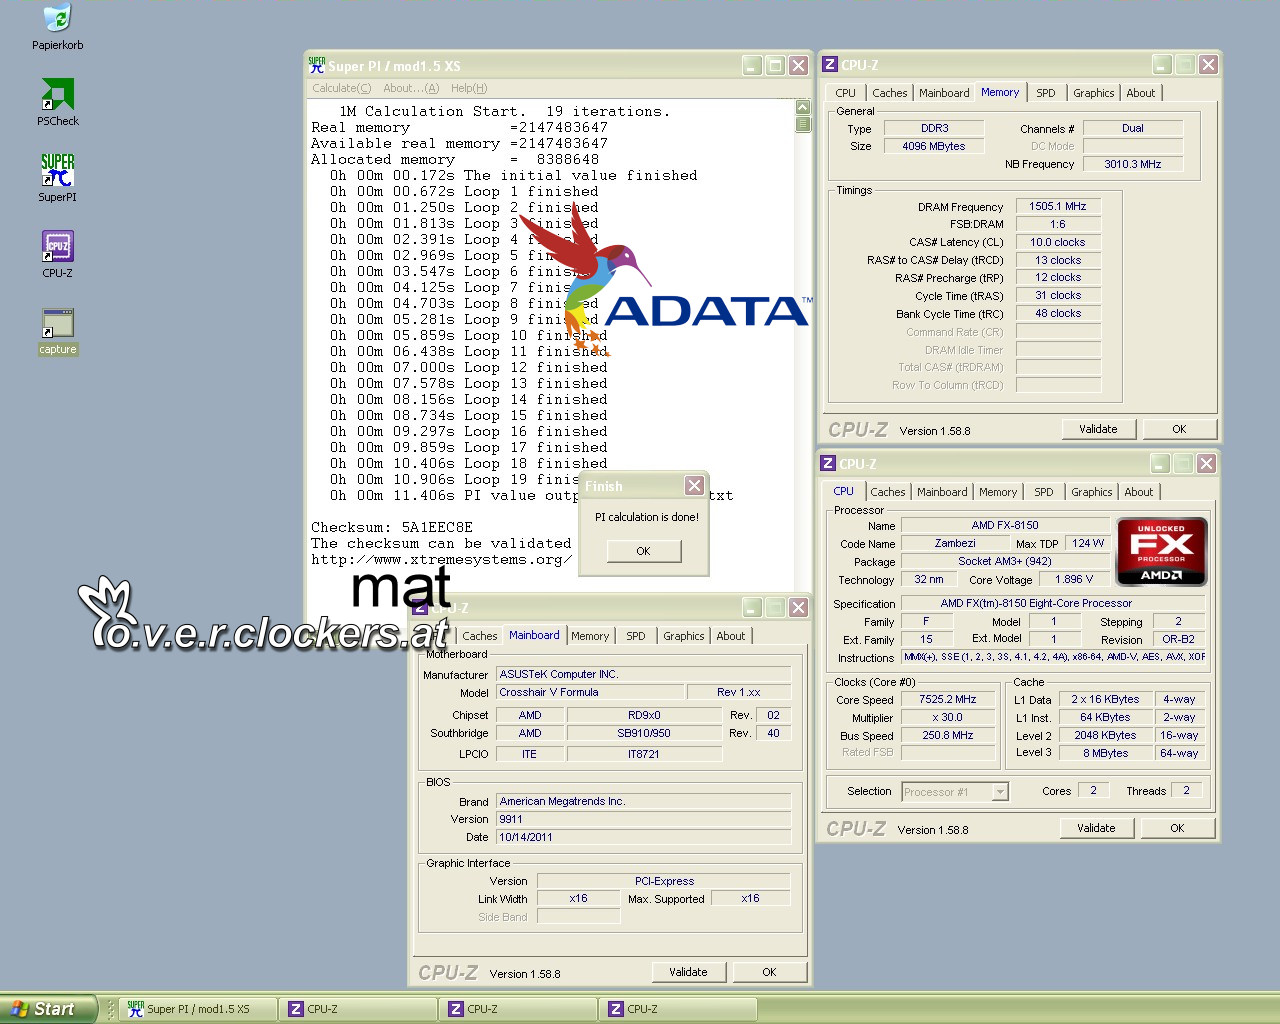Click the Threads count field
The height and width of the screenshot is (1024, 1280).
[1187, 791]
